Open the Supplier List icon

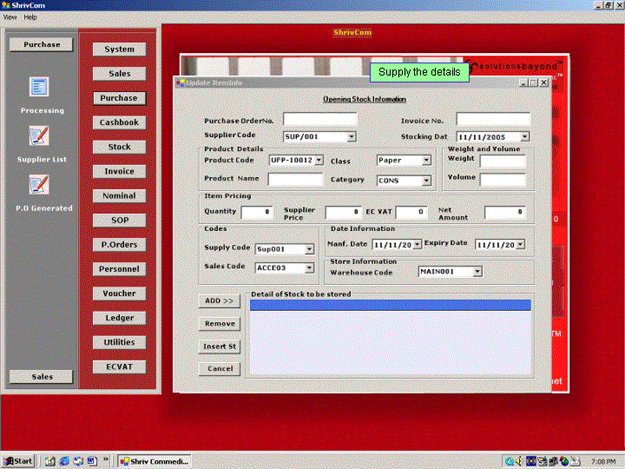pyautogui.click(x=39, y=135)
